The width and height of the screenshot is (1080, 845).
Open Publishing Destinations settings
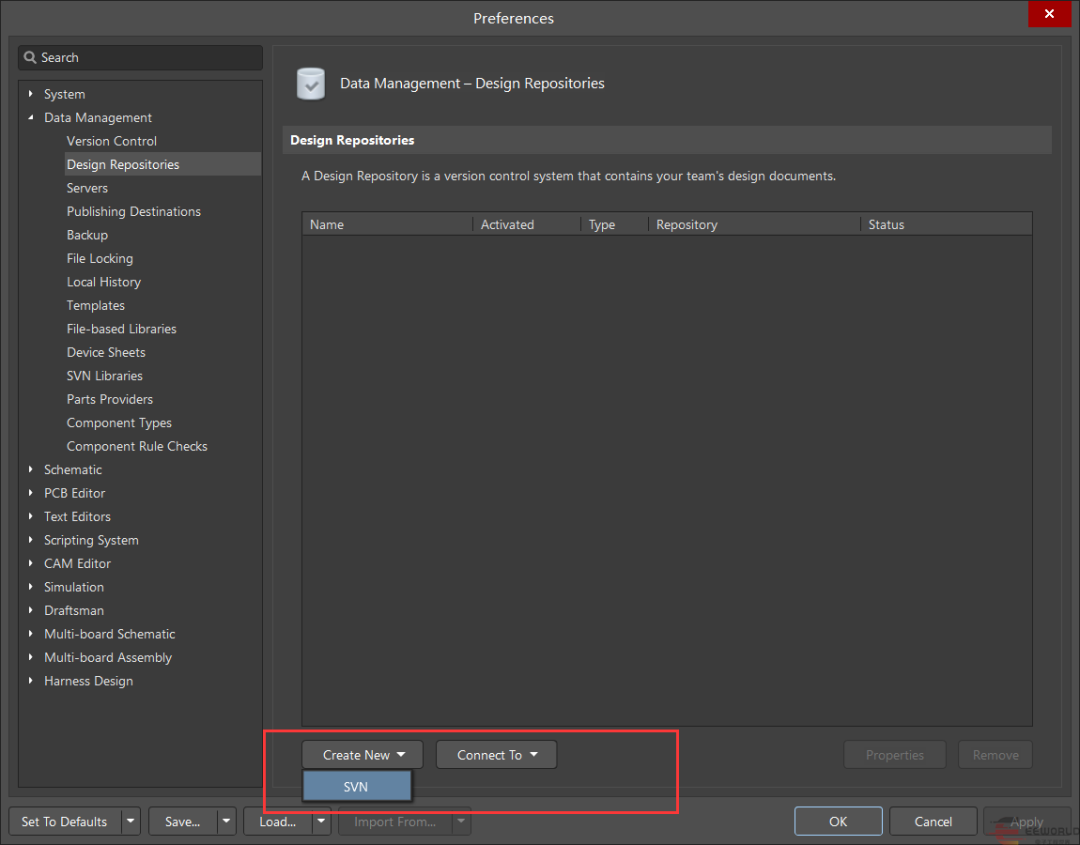(134, 211)
